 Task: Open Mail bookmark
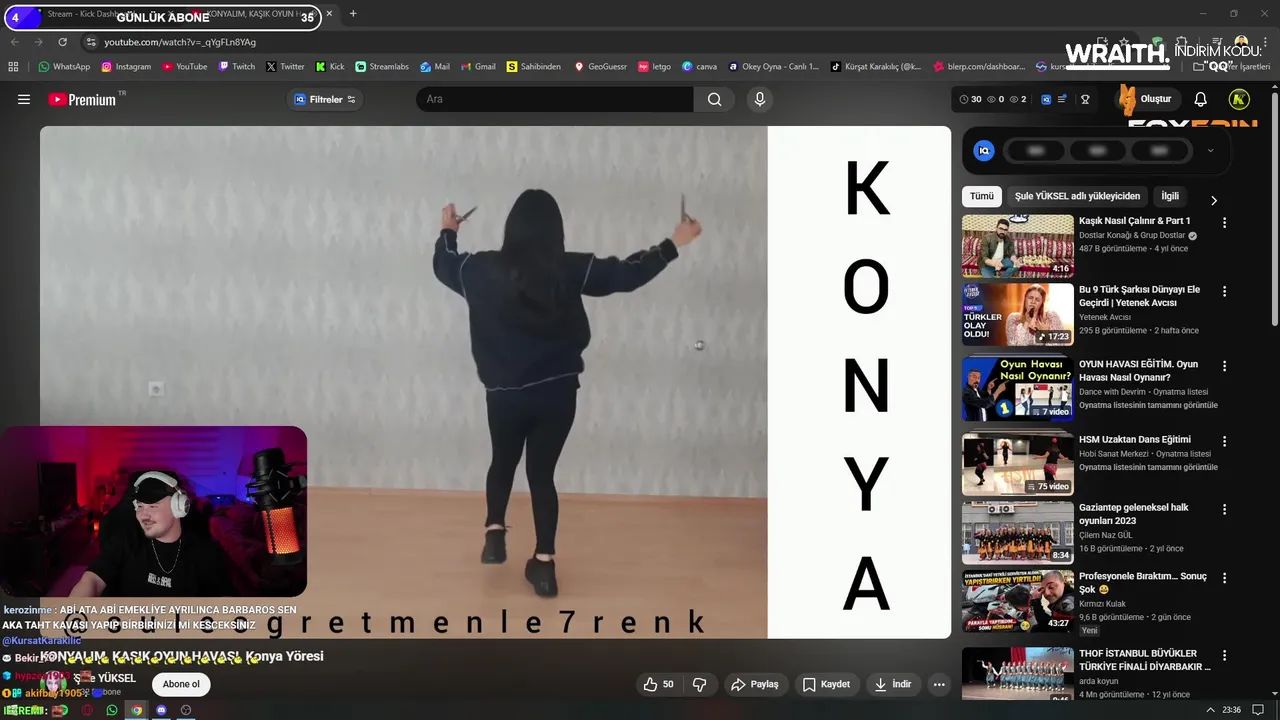435,67
